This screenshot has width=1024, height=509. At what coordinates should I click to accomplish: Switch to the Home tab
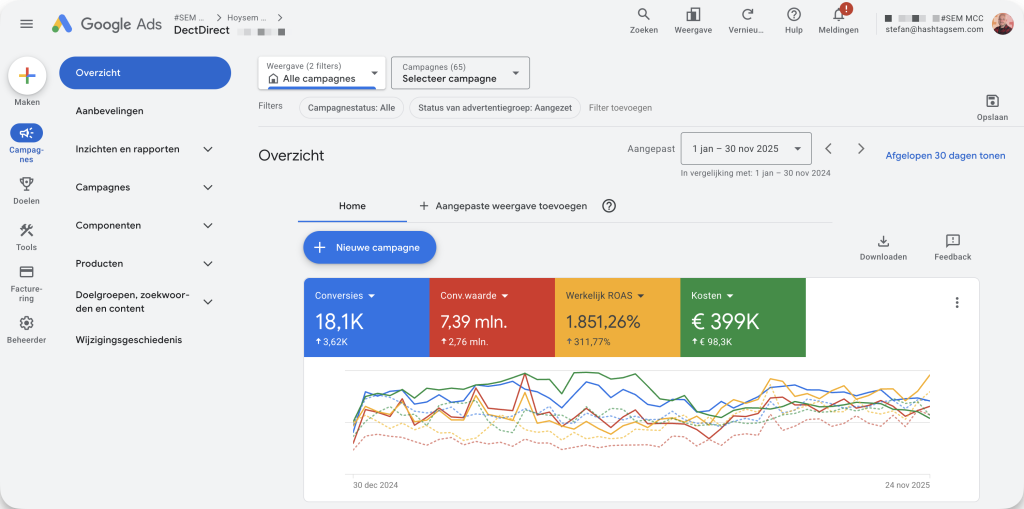point(352,206)
